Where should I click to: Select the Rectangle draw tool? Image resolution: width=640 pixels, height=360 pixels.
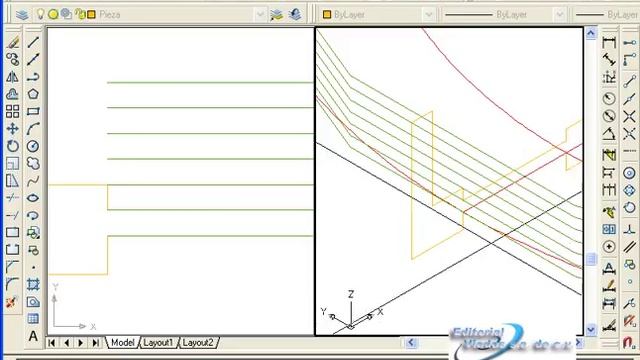(33, 111)
